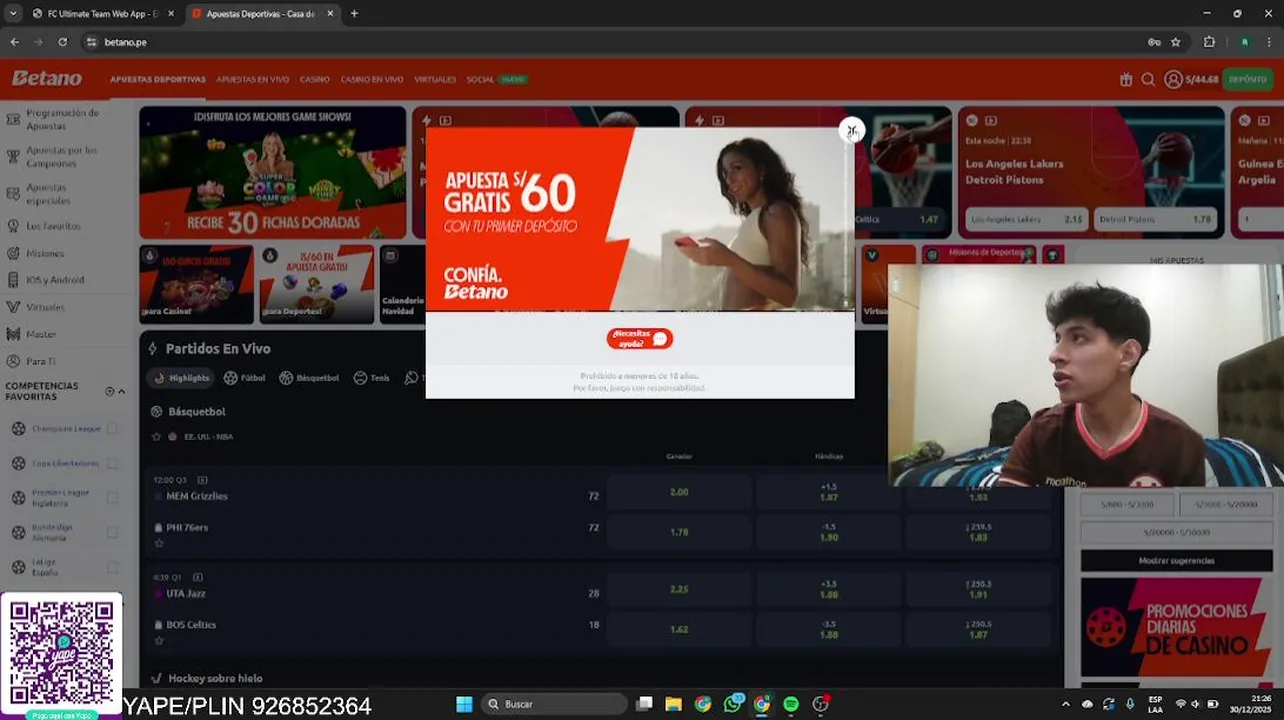Select the Tenis filter chip
1284x720 pixels.
coord(372,378)
